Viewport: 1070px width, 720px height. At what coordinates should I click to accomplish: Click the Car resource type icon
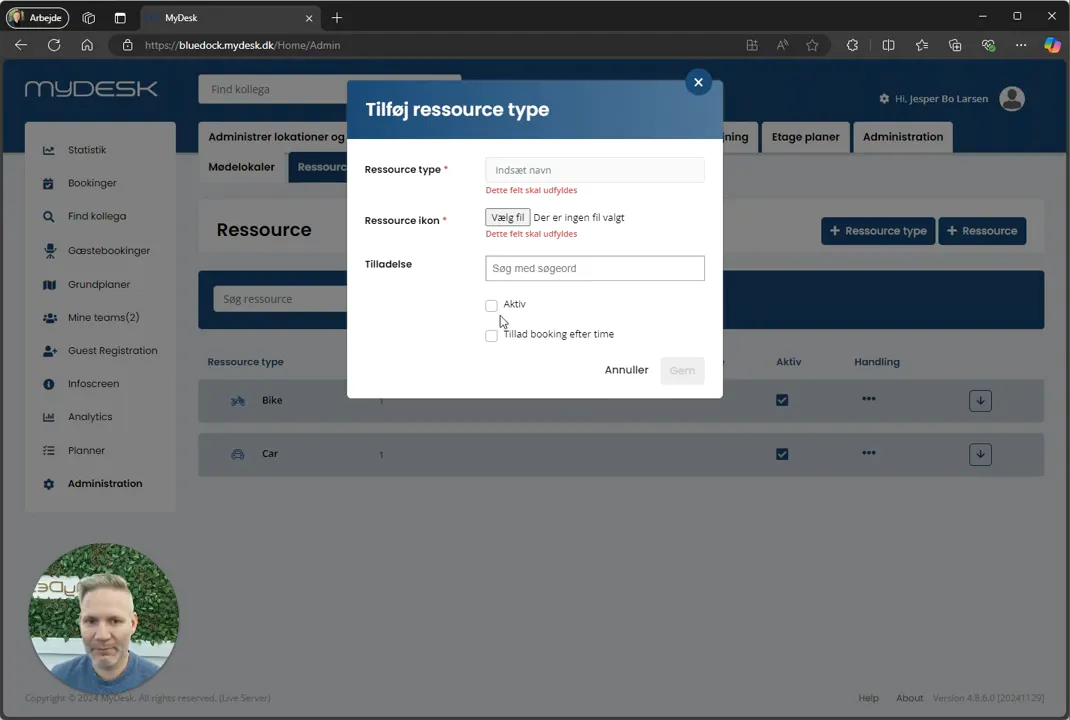point(237,454)
